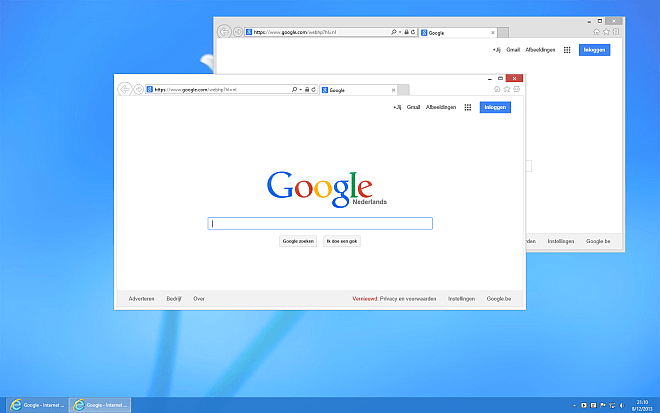Click the Google Nederland logo
This screenshot has width=660, height=413.
[x=326, y=189]
